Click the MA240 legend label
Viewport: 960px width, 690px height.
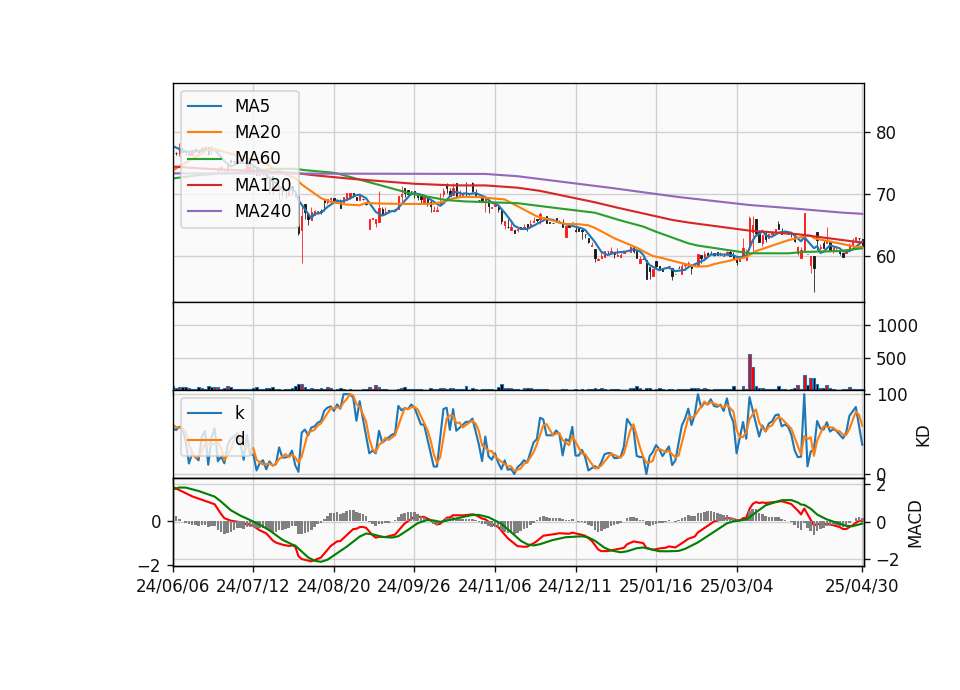(263, 211)
